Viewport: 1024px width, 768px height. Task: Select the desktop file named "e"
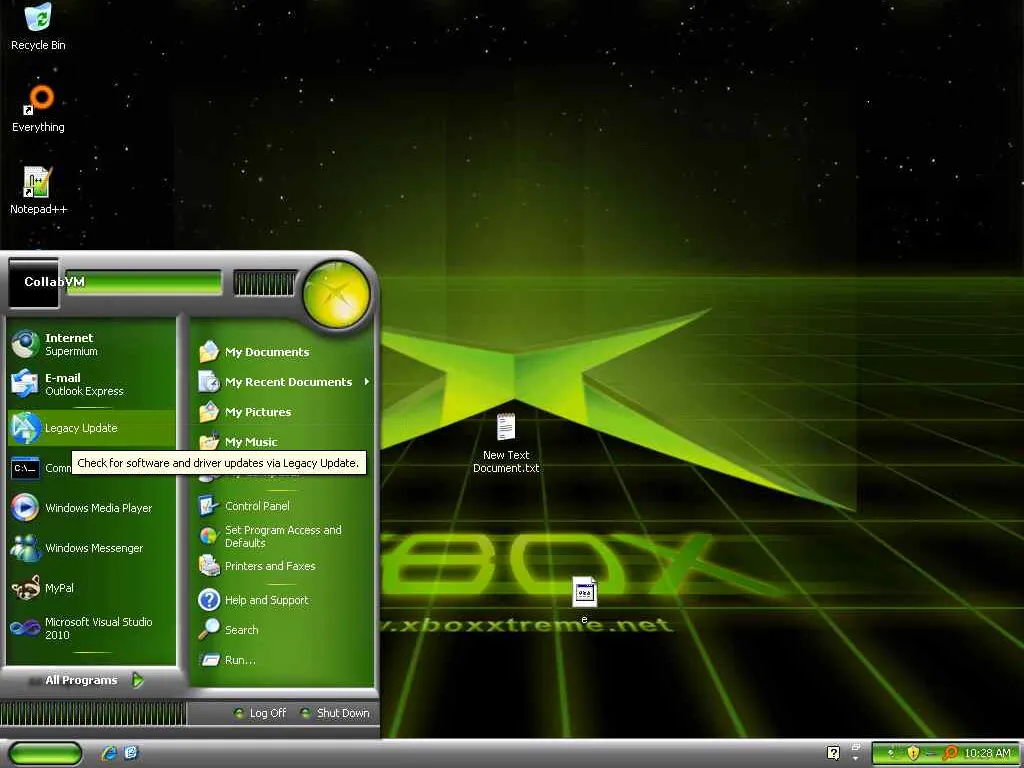584,600
